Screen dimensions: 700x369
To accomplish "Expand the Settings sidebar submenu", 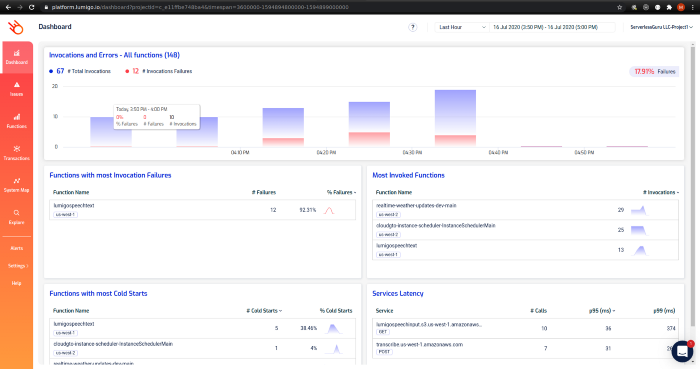I will point(18,266).
